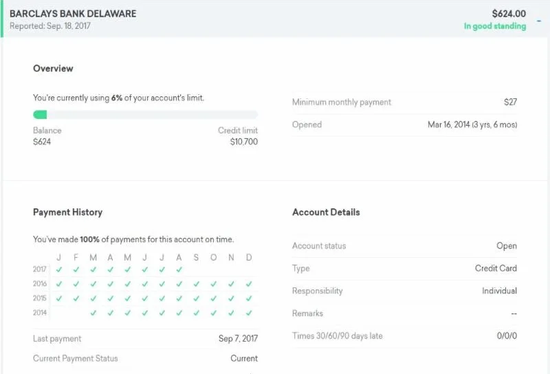Click the January 2017 payment checkmark
The height and width of the screenshot is (374, 550).
pos(59,270)
